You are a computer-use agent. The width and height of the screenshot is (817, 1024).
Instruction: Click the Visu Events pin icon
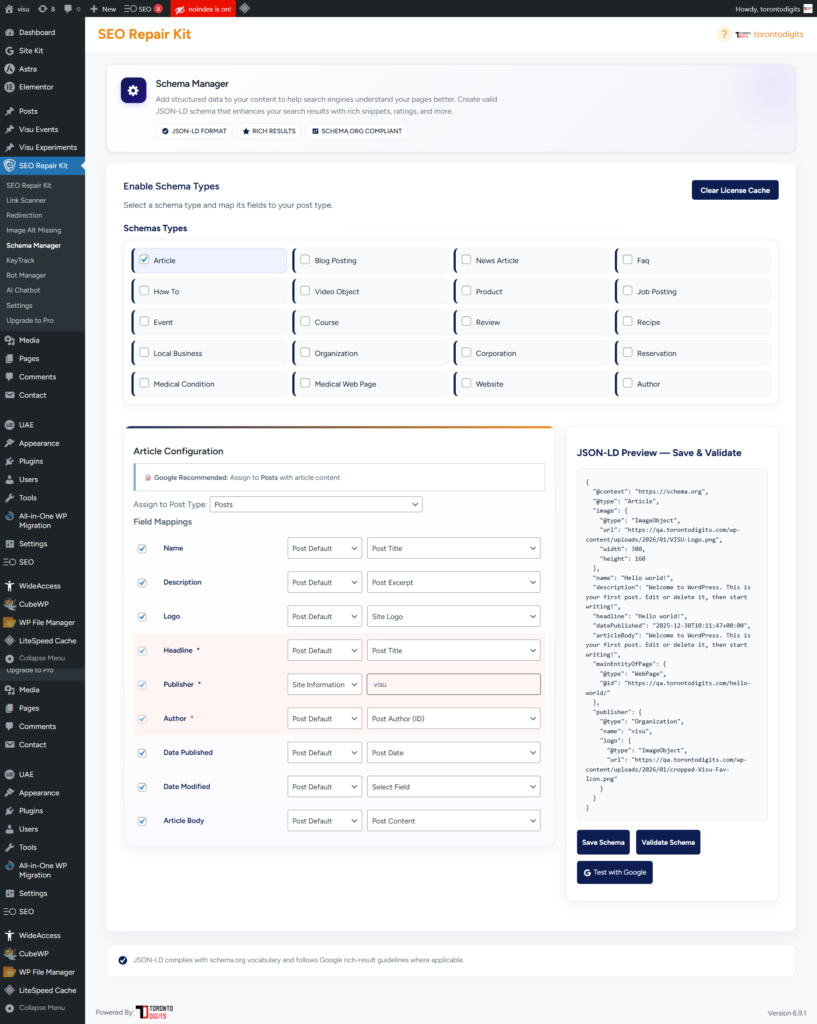pyautogui.click(x=9, y=130)
